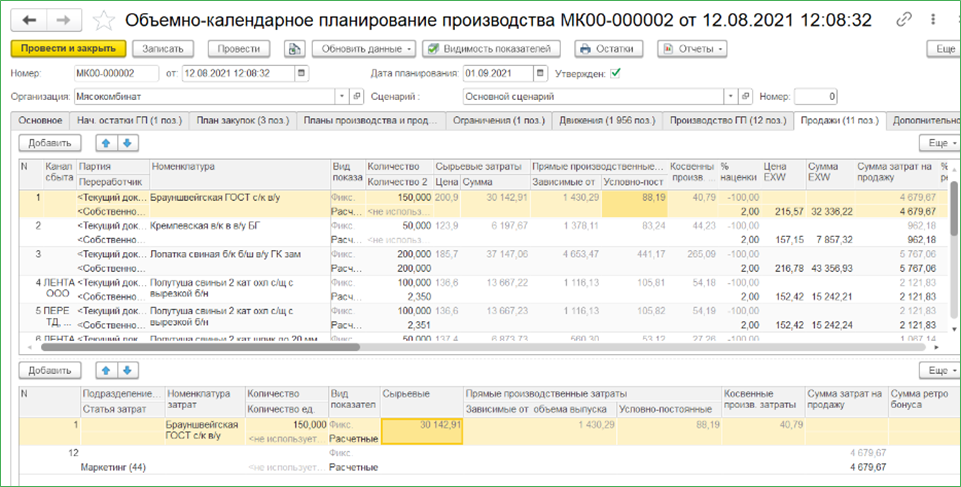
Task: Switch to the Движения (1 956 поз.) tab
Action: point(607,121)
